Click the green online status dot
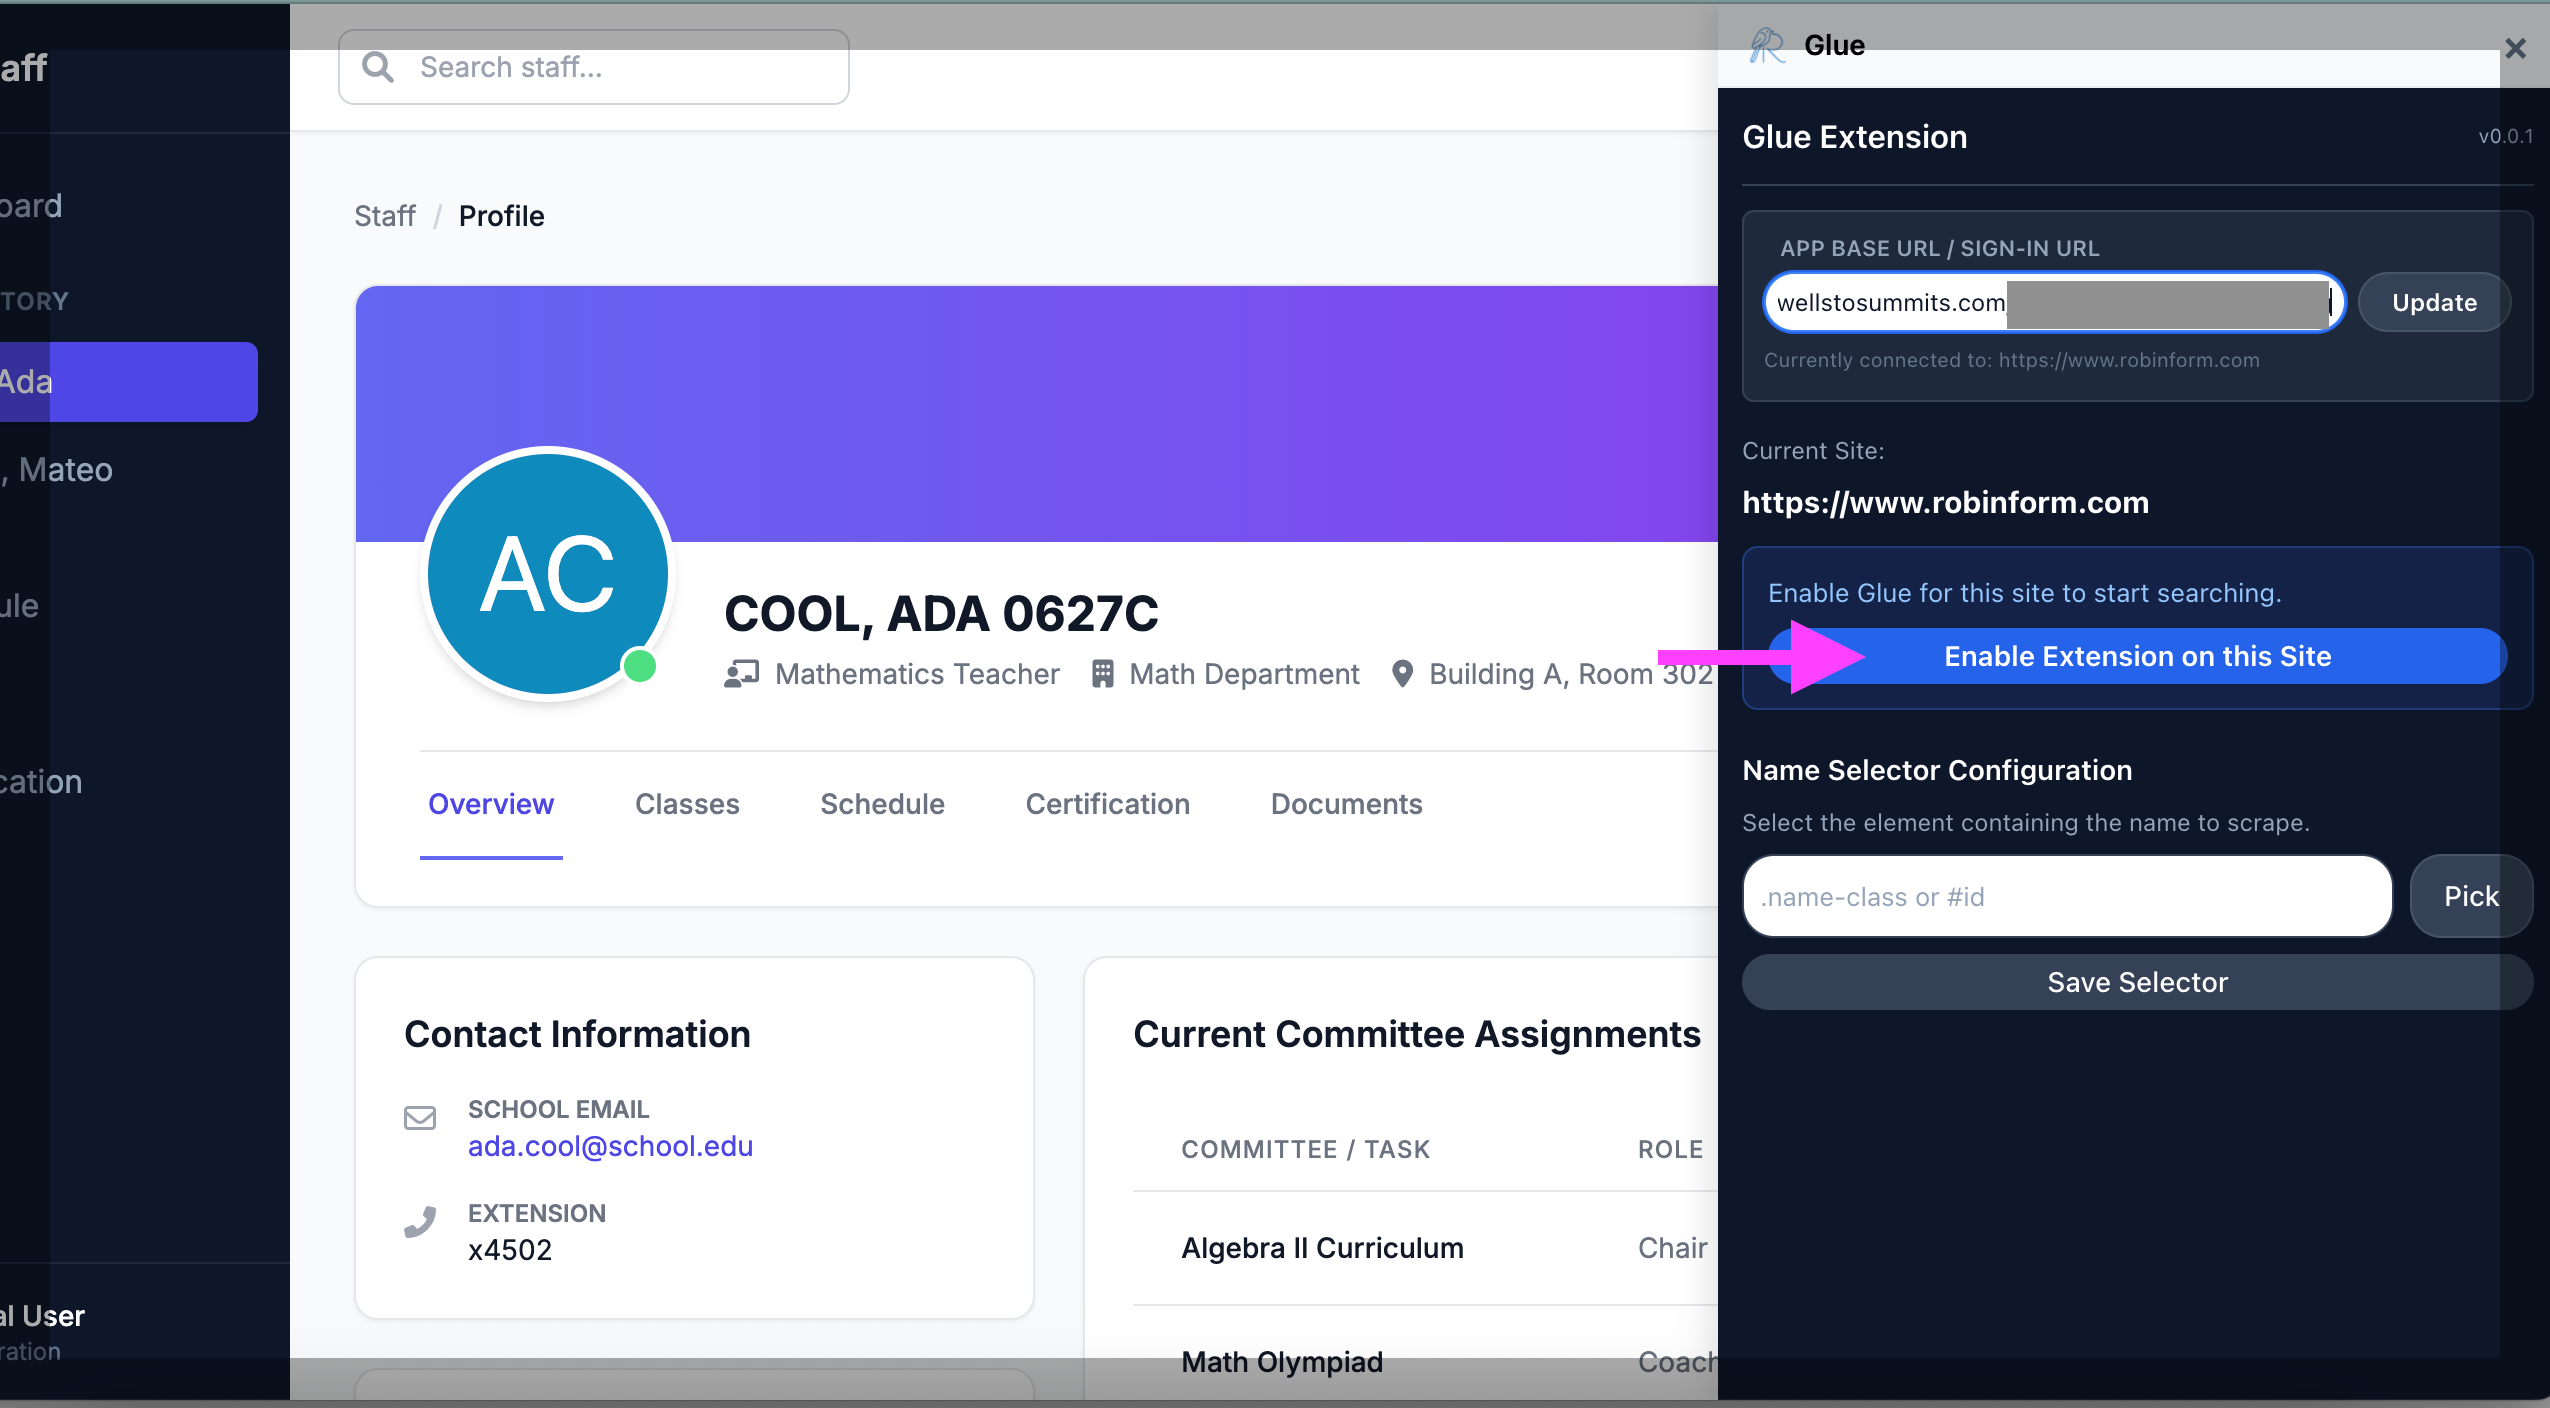This screenshot has width=2550, height=1408. click(640, 665)
